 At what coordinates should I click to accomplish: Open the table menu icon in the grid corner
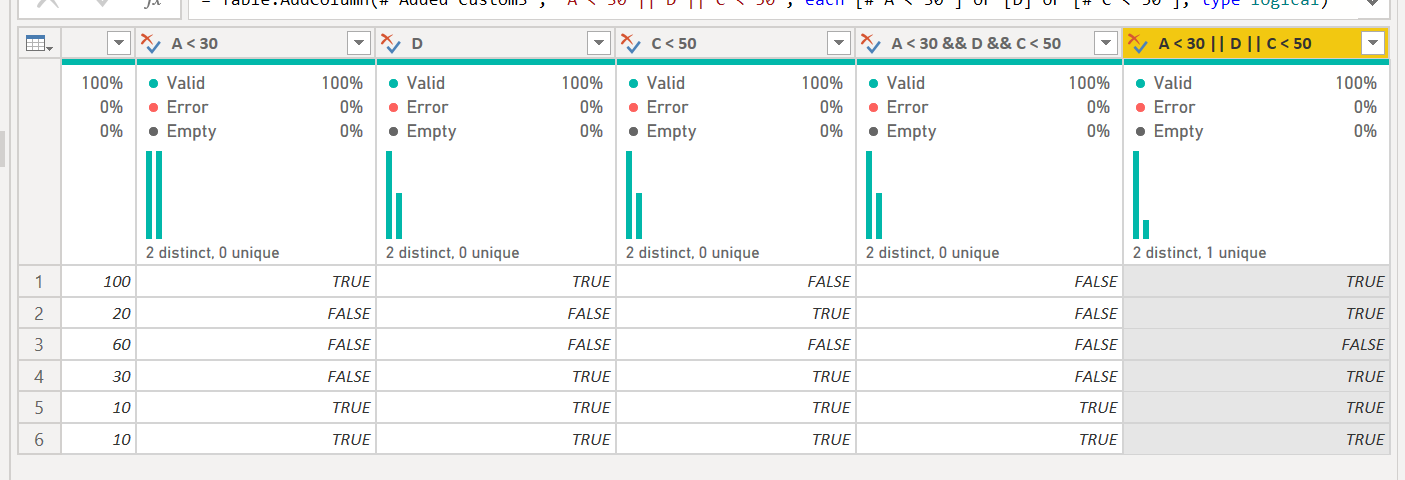pyautogui.click(x=39, y=43)
